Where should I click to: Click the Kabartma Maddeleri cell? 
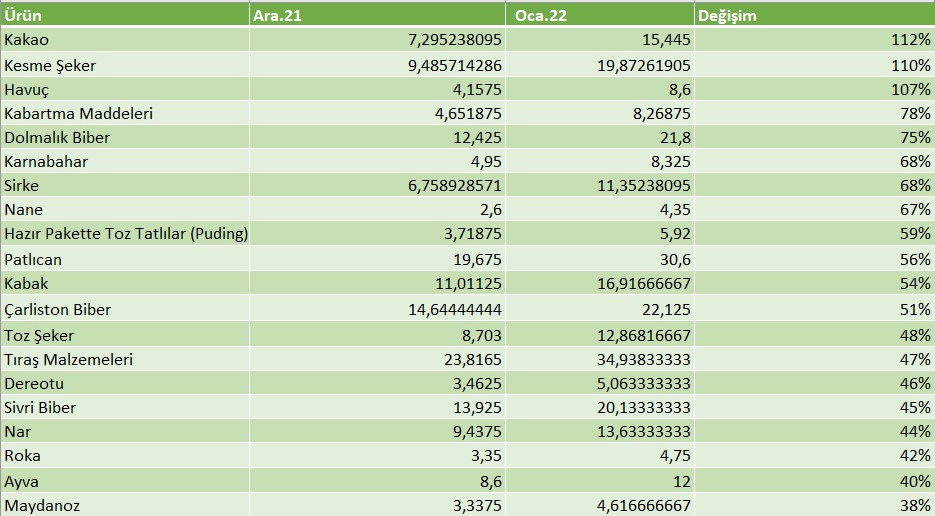(124, 114)
